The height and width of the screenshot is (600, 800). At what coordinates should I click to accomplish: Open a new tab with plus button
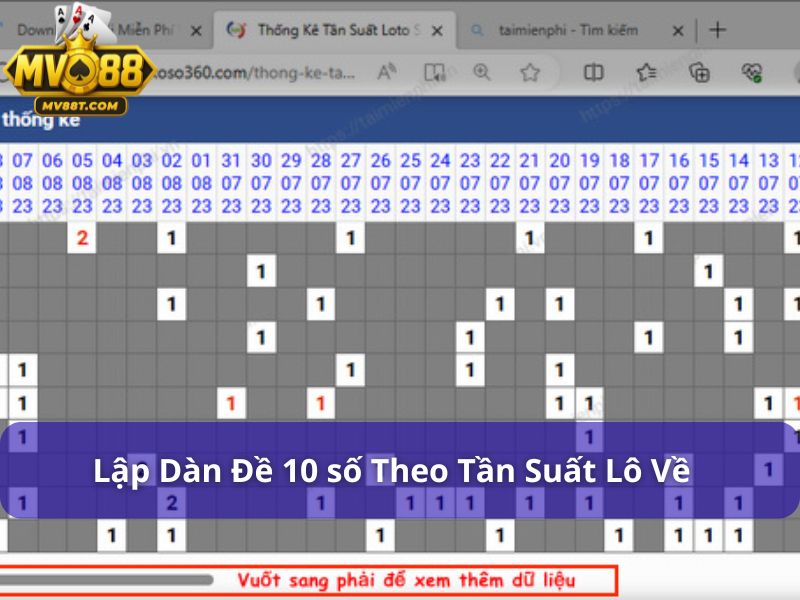[x=717, y=30]
